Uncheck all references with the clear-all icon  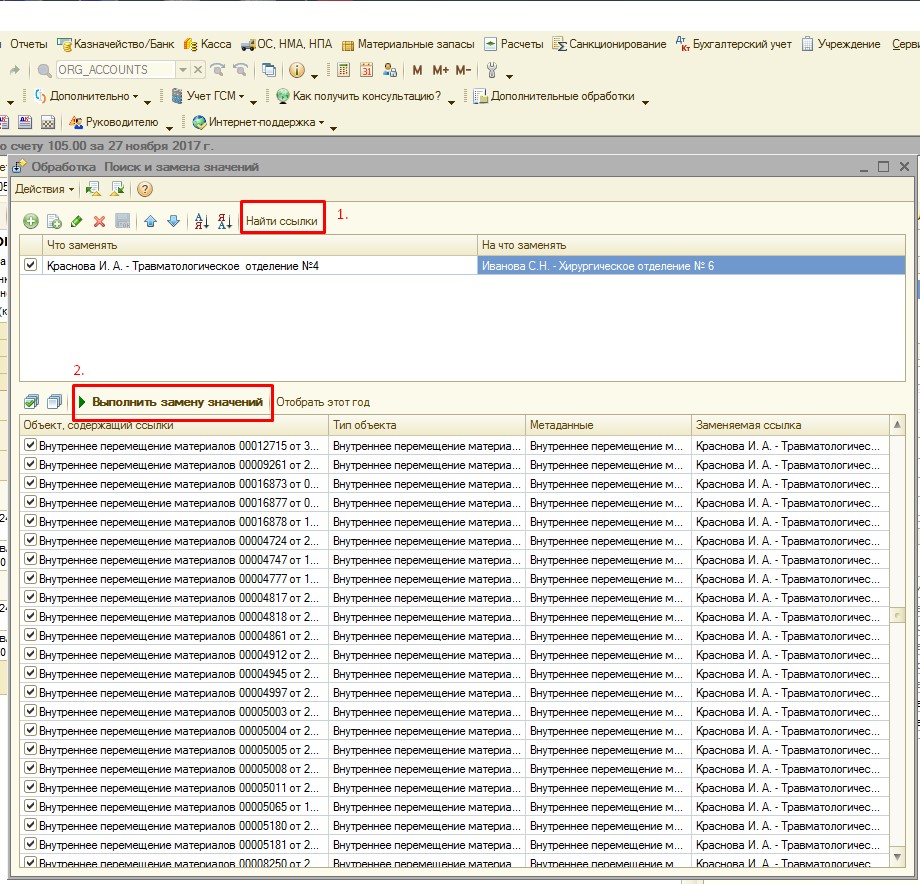click(x=54, y=402)
